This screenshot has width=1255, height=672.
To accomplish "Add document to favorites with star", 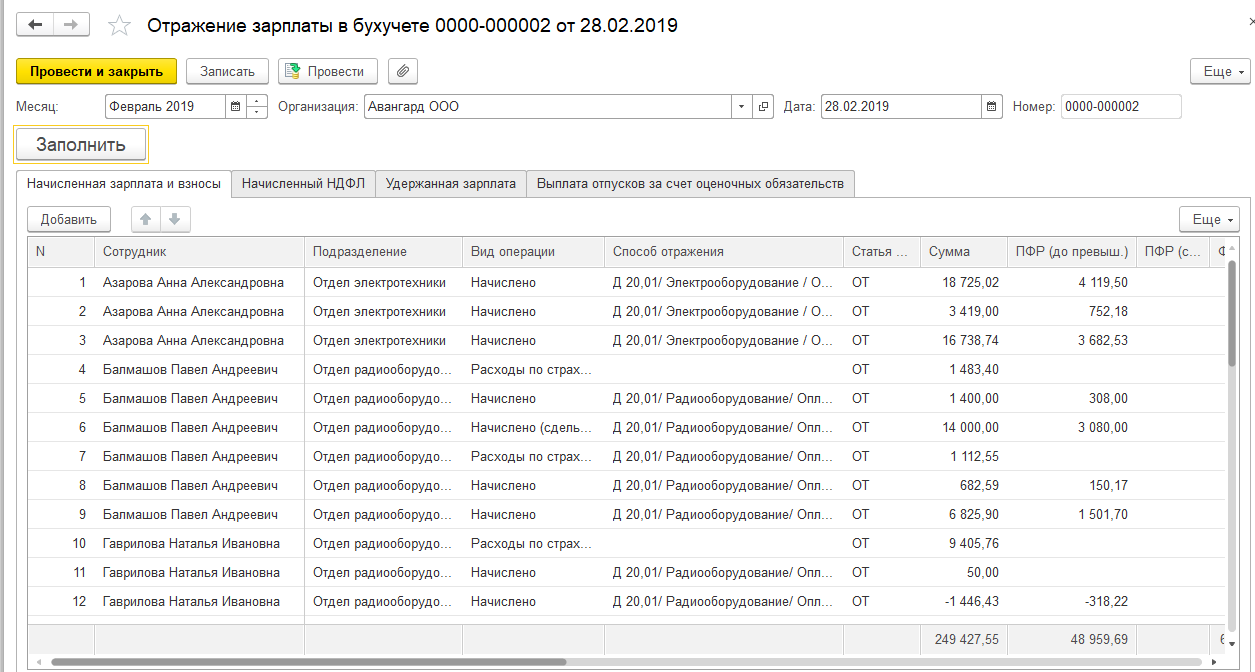I will [x=118, y=25].
